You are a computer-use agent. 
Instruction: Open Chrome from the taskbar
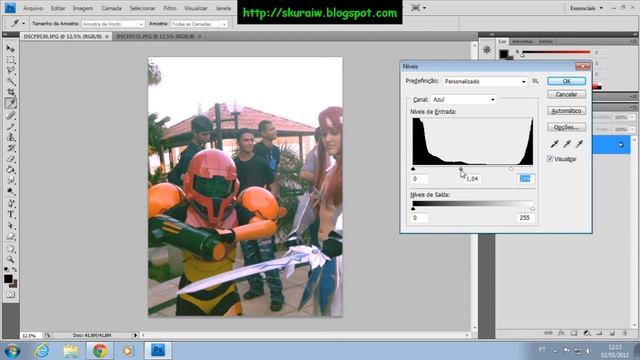coord(100,351)
